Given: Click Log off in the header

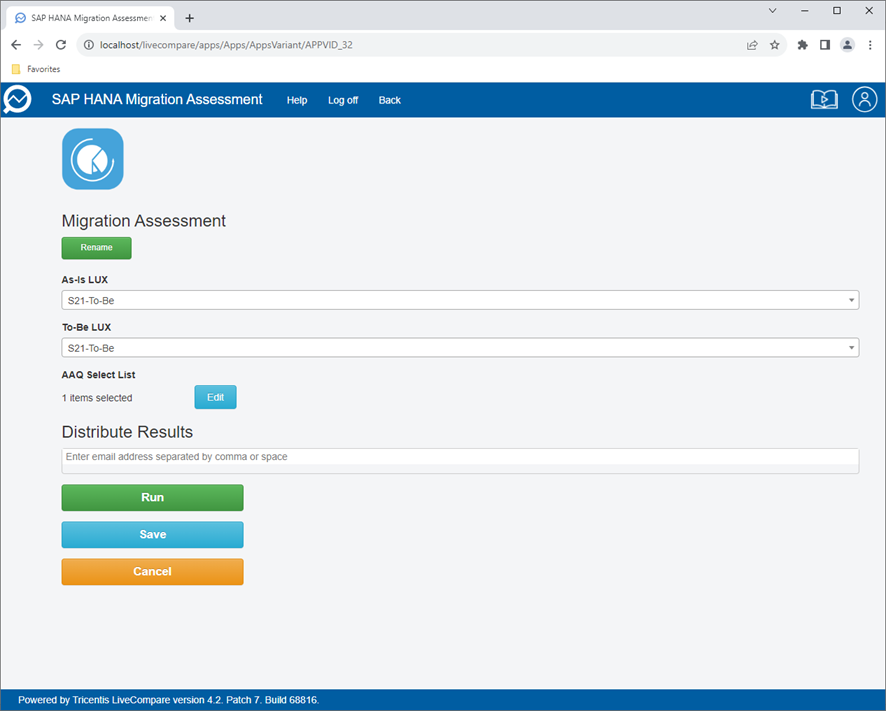Looking at the screenshot, I should click(x=343, y=100).
